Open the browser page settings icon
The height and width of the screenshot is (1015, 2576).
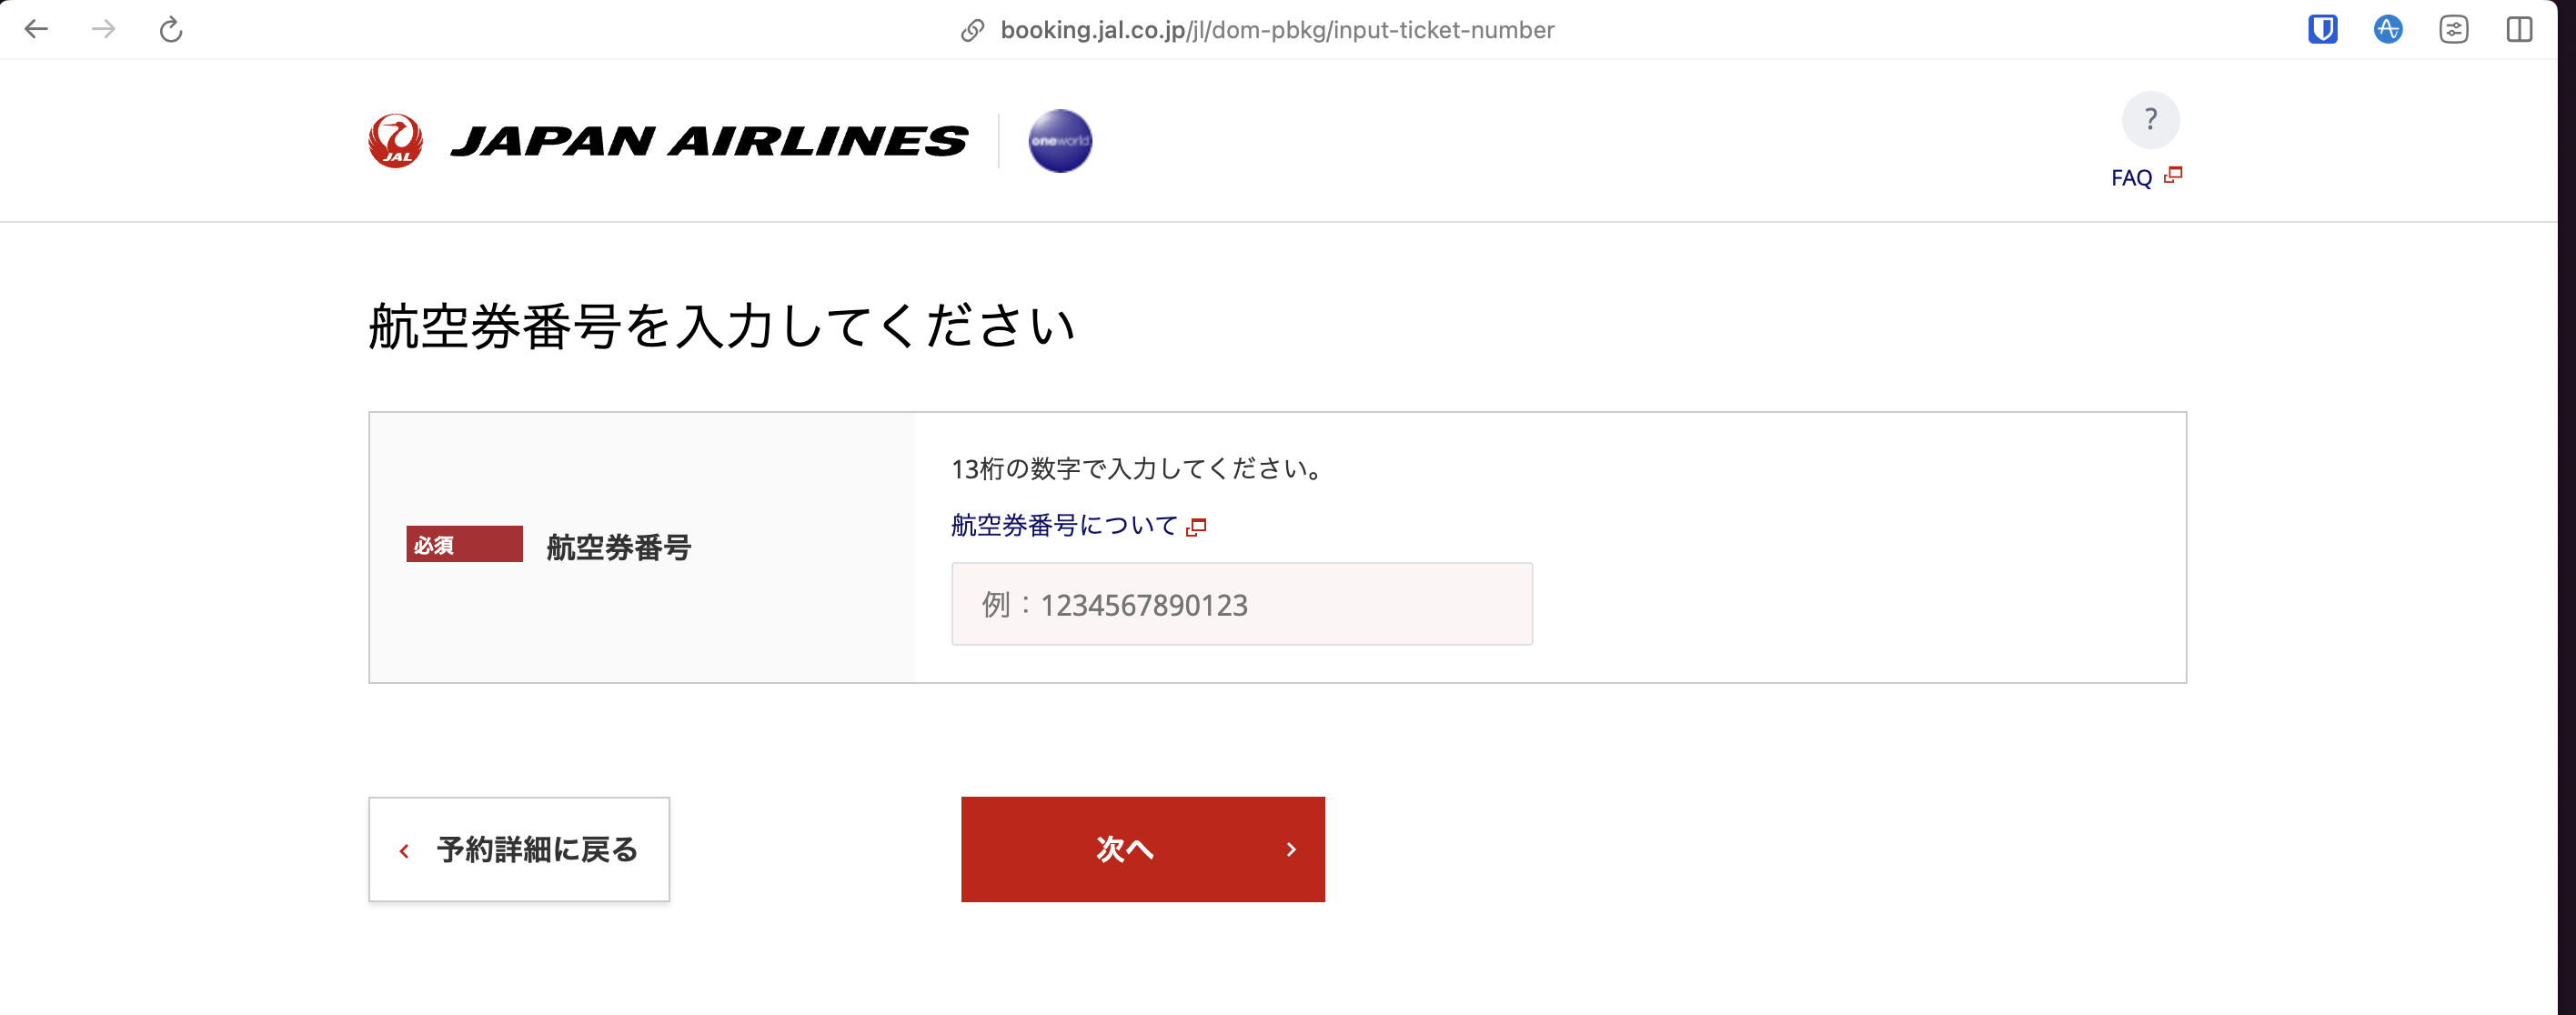pyautogui.click(x=2453, y=29)
